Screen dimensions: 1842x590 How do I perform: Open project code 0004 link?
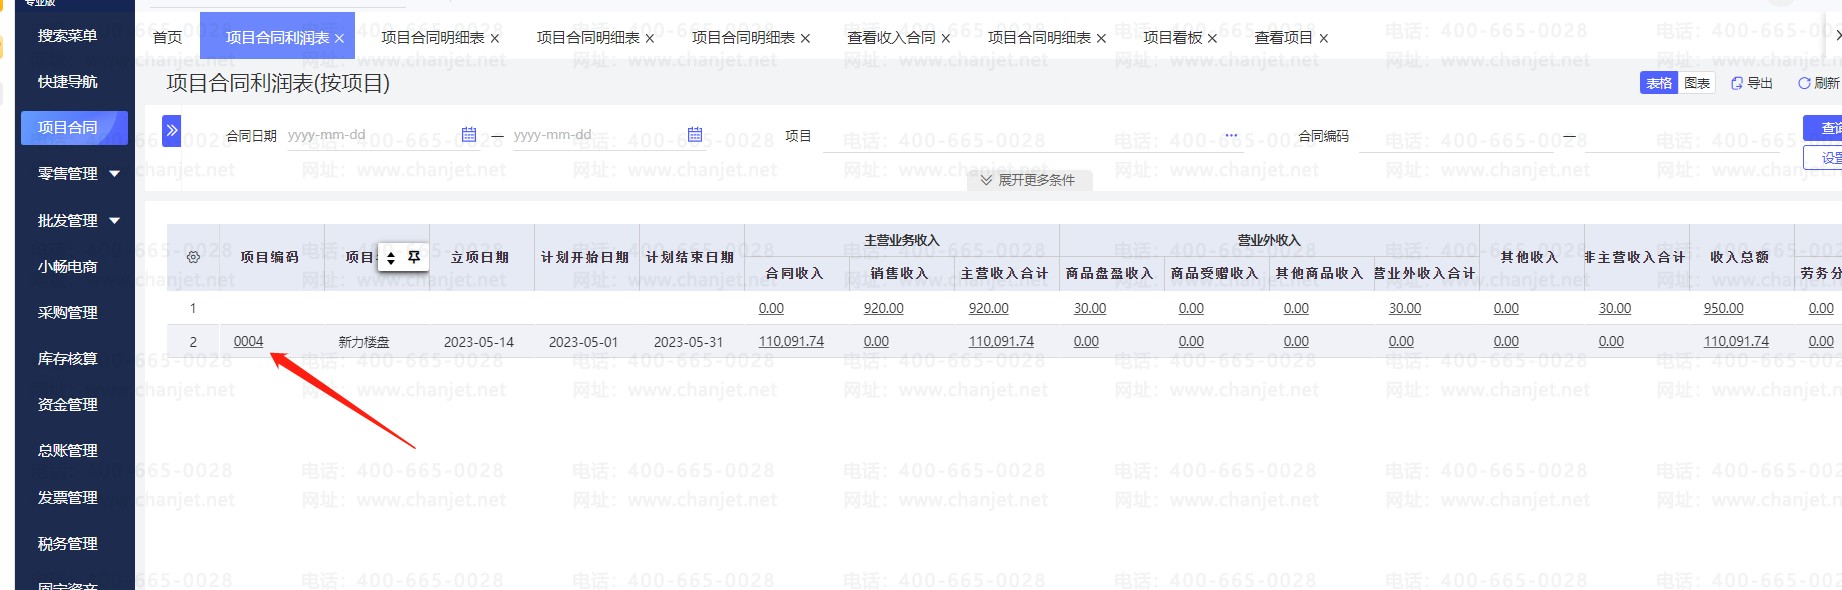(248, 341)
